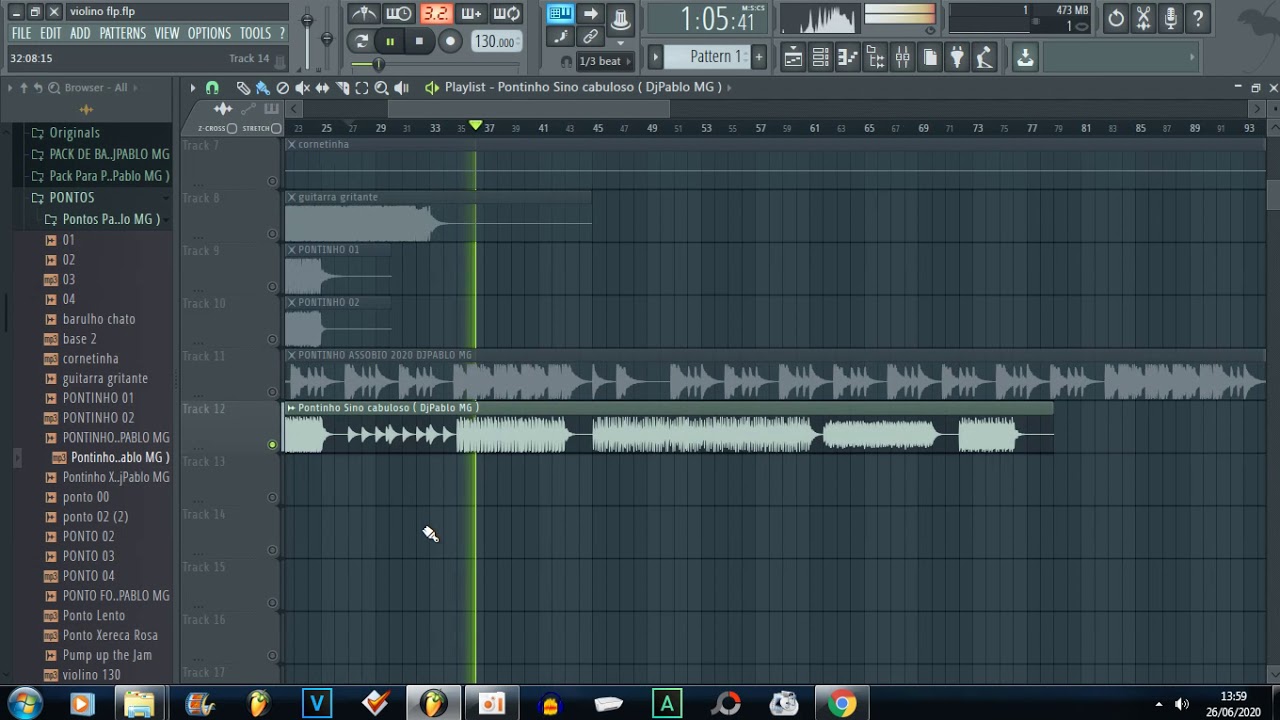Open the Mixer window

coord(902,58)
